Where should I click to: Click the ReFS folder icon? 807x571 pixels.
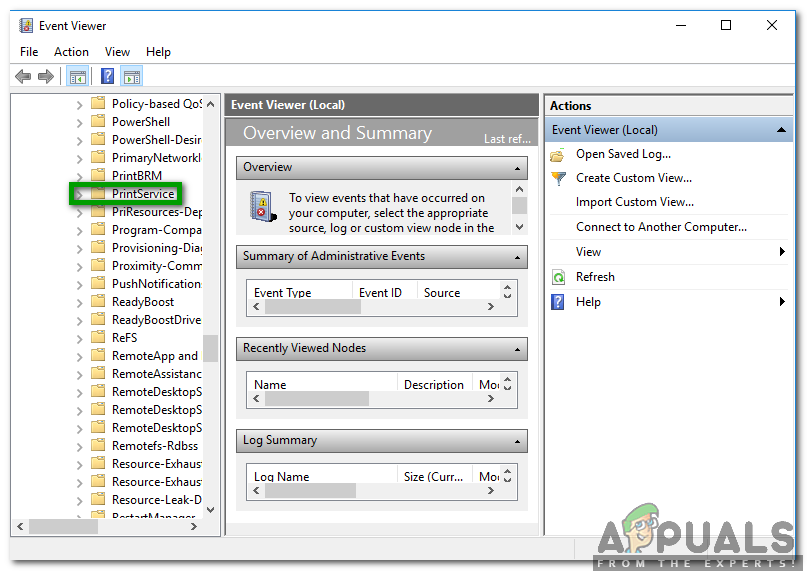pyautogui.click(x=98, y=337)
